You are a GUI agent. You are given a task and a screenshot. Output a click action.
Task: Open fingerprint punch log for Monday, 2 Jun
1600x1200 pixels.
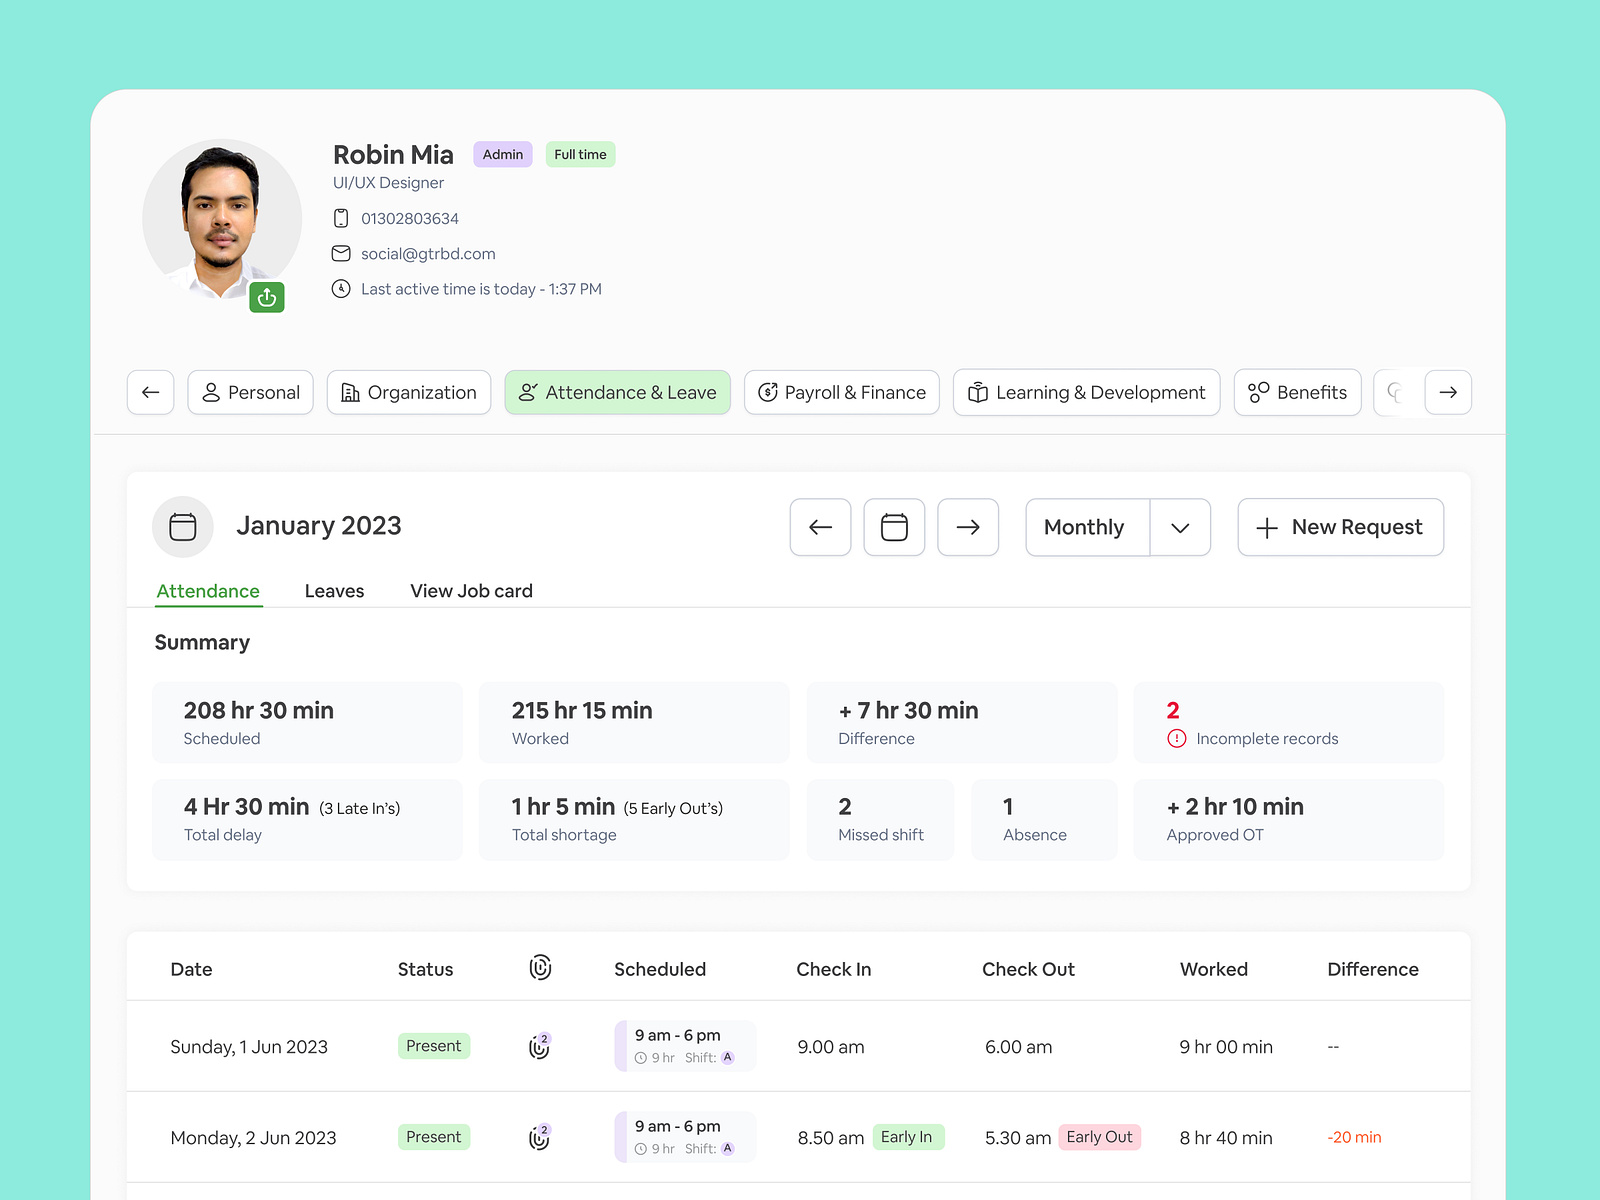click(x=539, y=1137)
